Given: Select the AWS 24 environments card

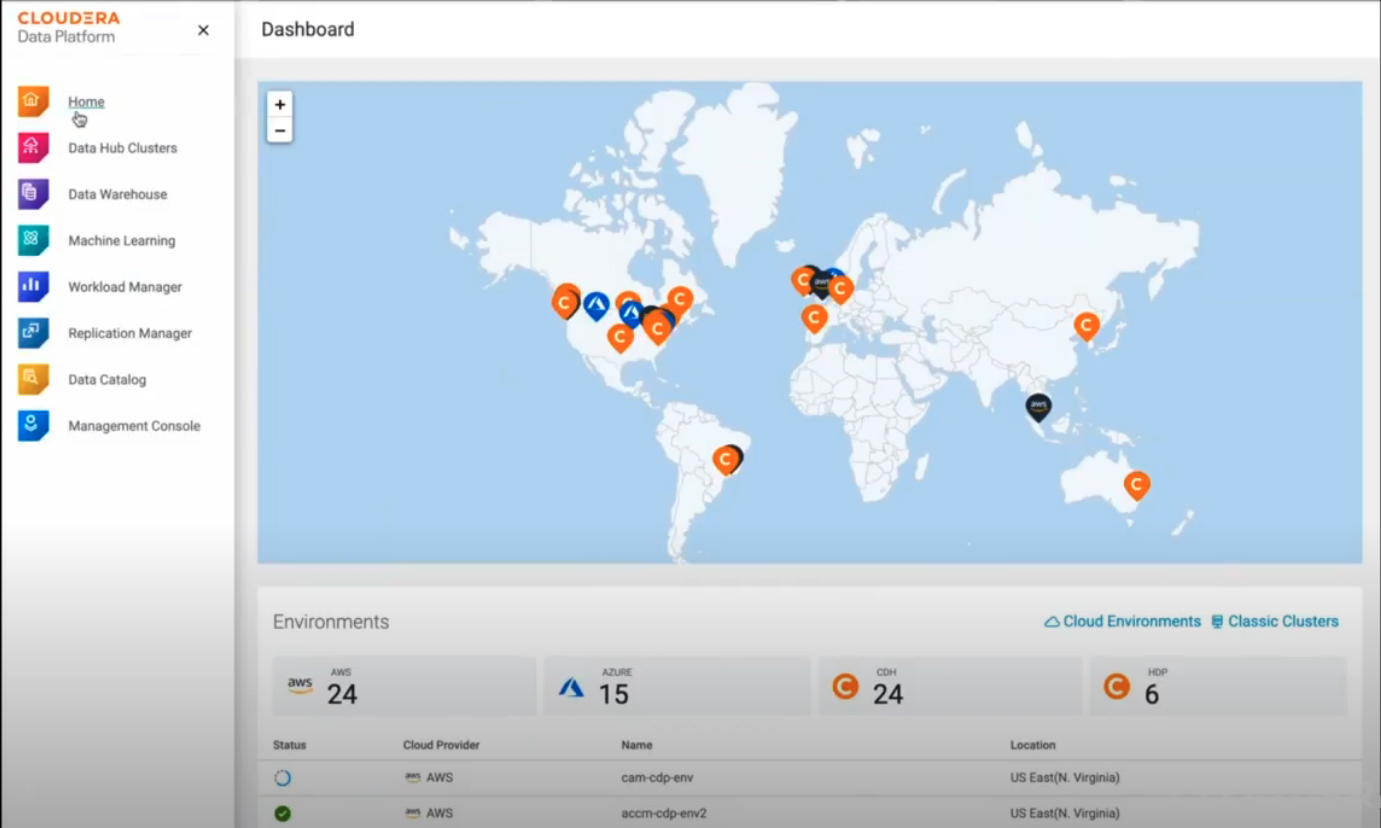Looking at the screenshot, I should [x=404, y=686].
